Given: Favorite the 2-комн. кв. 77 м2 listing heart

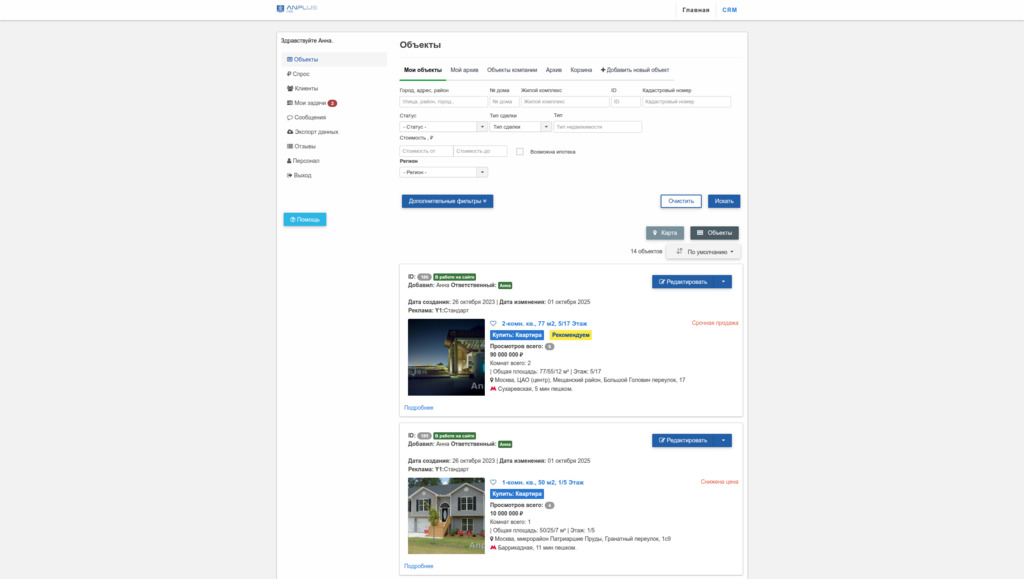Looking at the screenshot, I should [493, 324].
